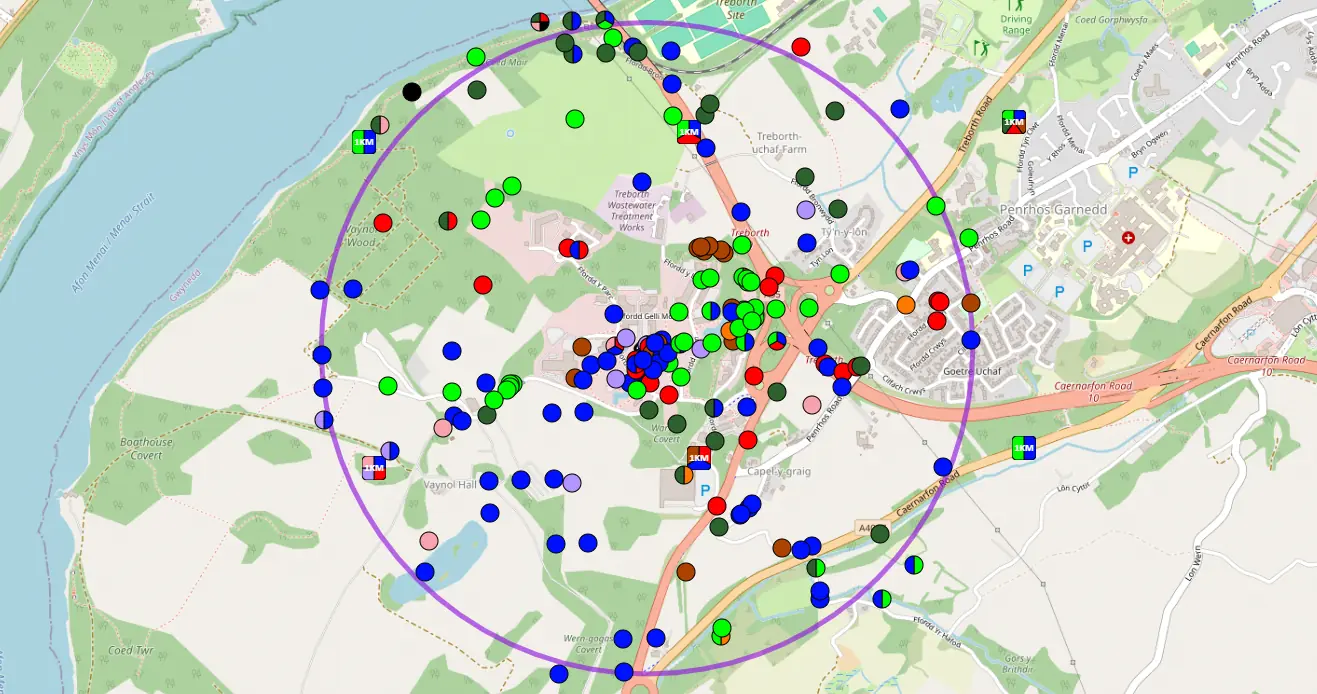
Task: Click the 1KM marker on Caernarfon Road
Action: point(1026,447)
